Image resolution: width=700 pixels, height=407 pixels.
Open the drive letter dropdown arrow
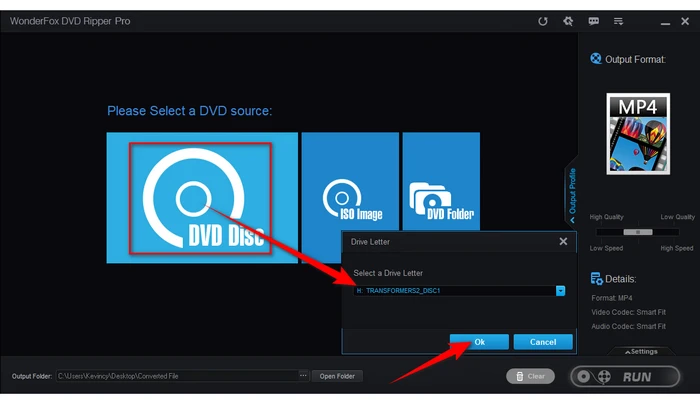560,291
